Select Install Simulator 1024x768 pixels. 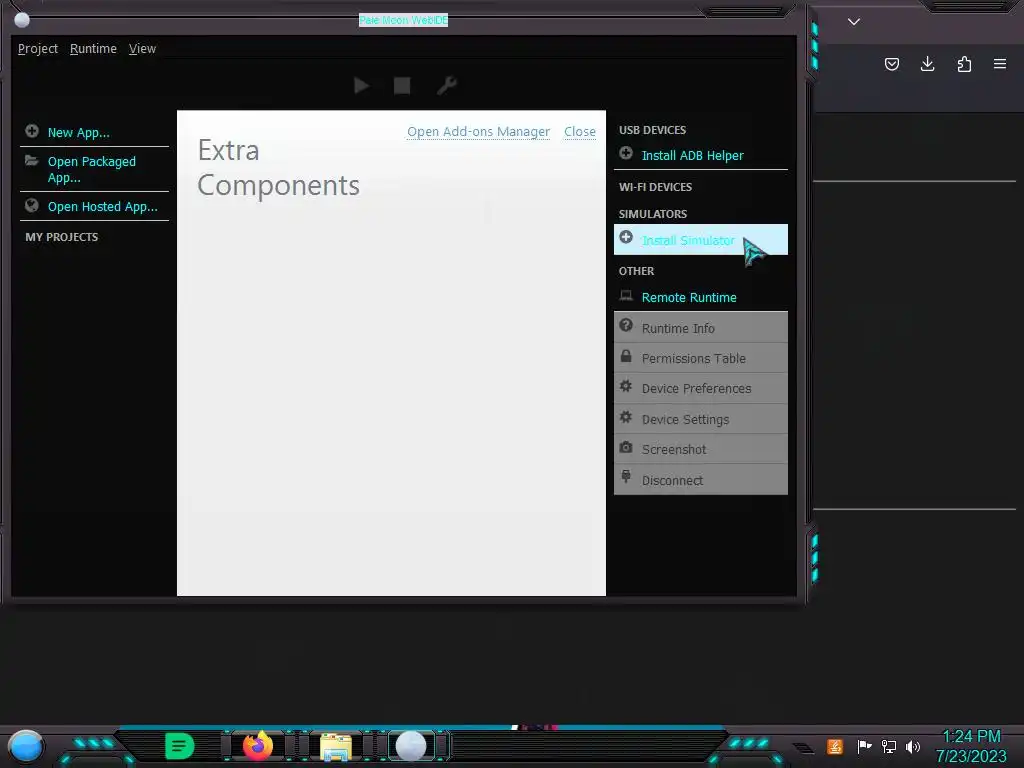701,240
